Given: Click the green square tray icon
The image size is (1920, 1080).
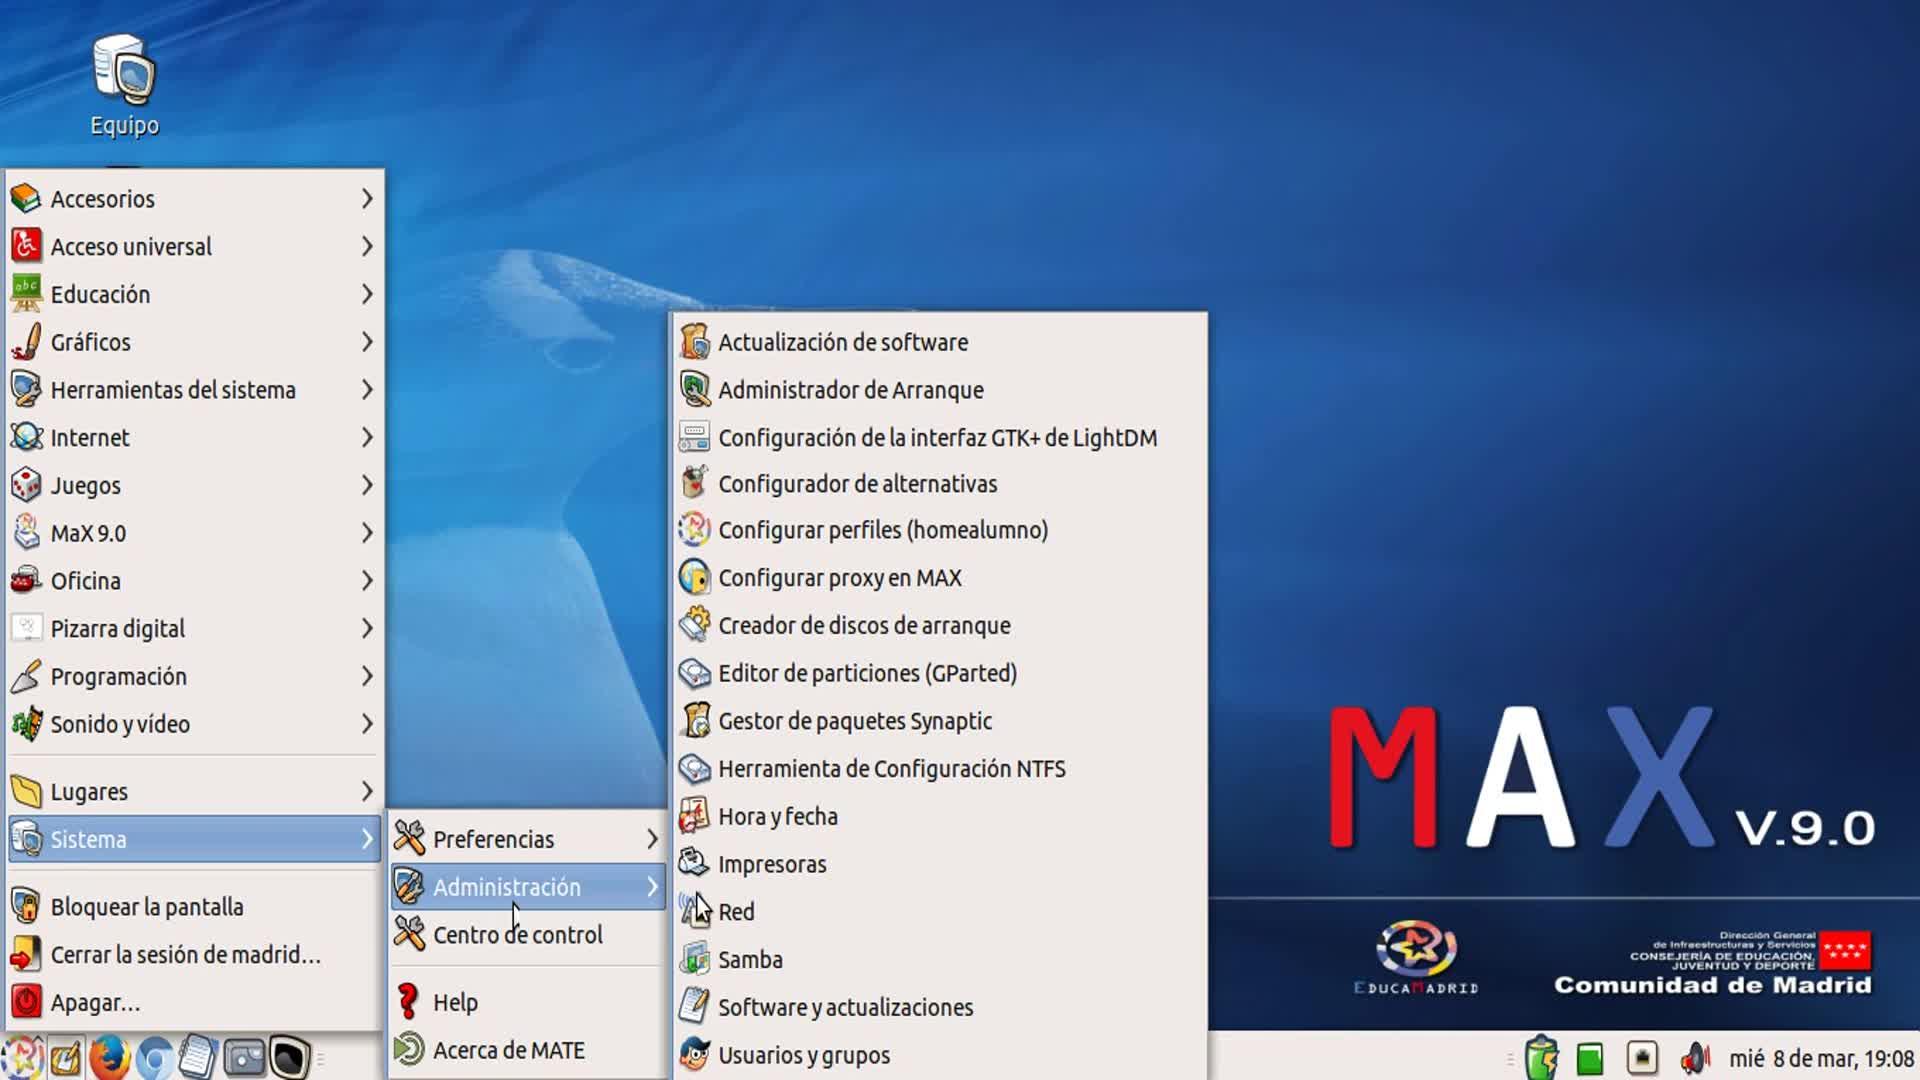Looking at the screenshot, I should (x=1590, y=1058).
